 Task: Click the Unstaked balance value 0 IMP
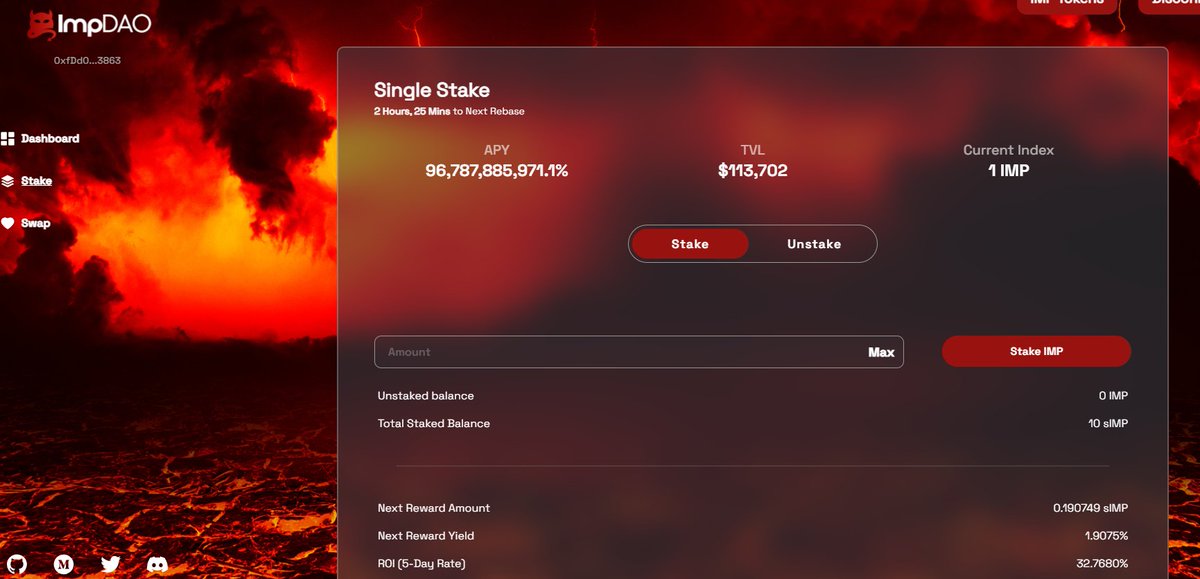pyautogui.click(x=1113, y=396)
